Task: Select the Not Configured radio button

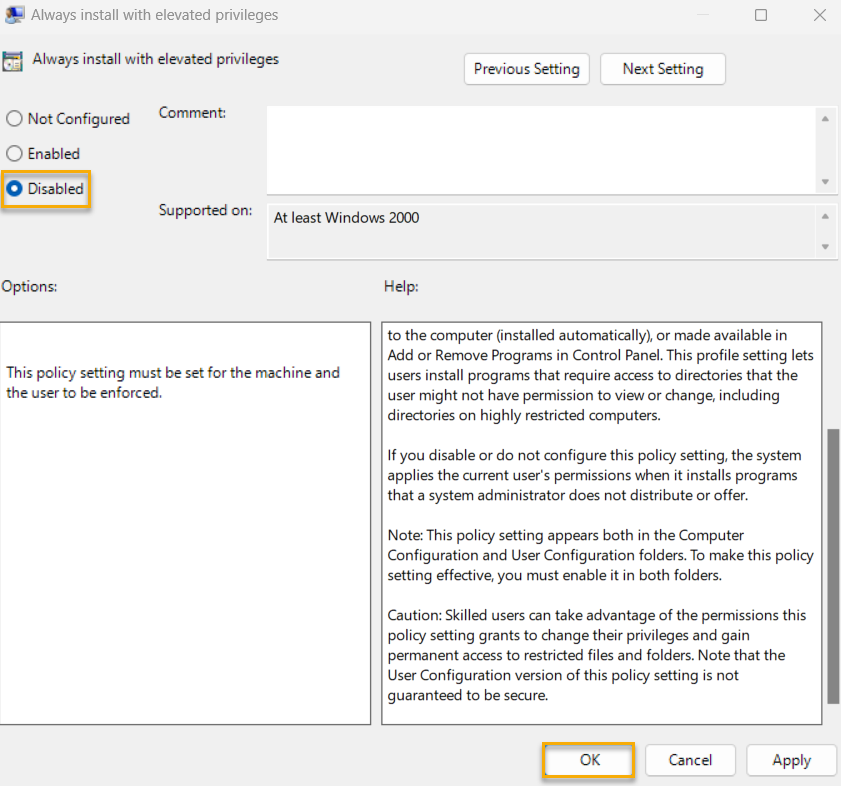Action: (14, 118)
